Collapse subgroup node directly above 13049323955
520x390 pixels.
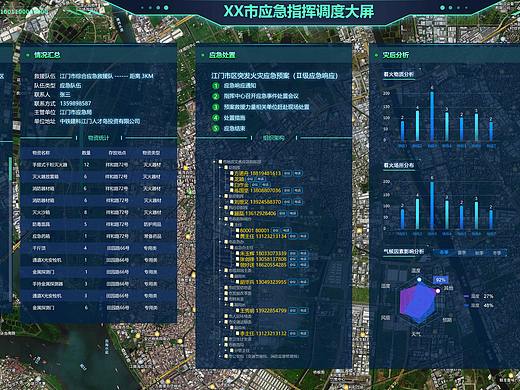(x=226, y=276)
